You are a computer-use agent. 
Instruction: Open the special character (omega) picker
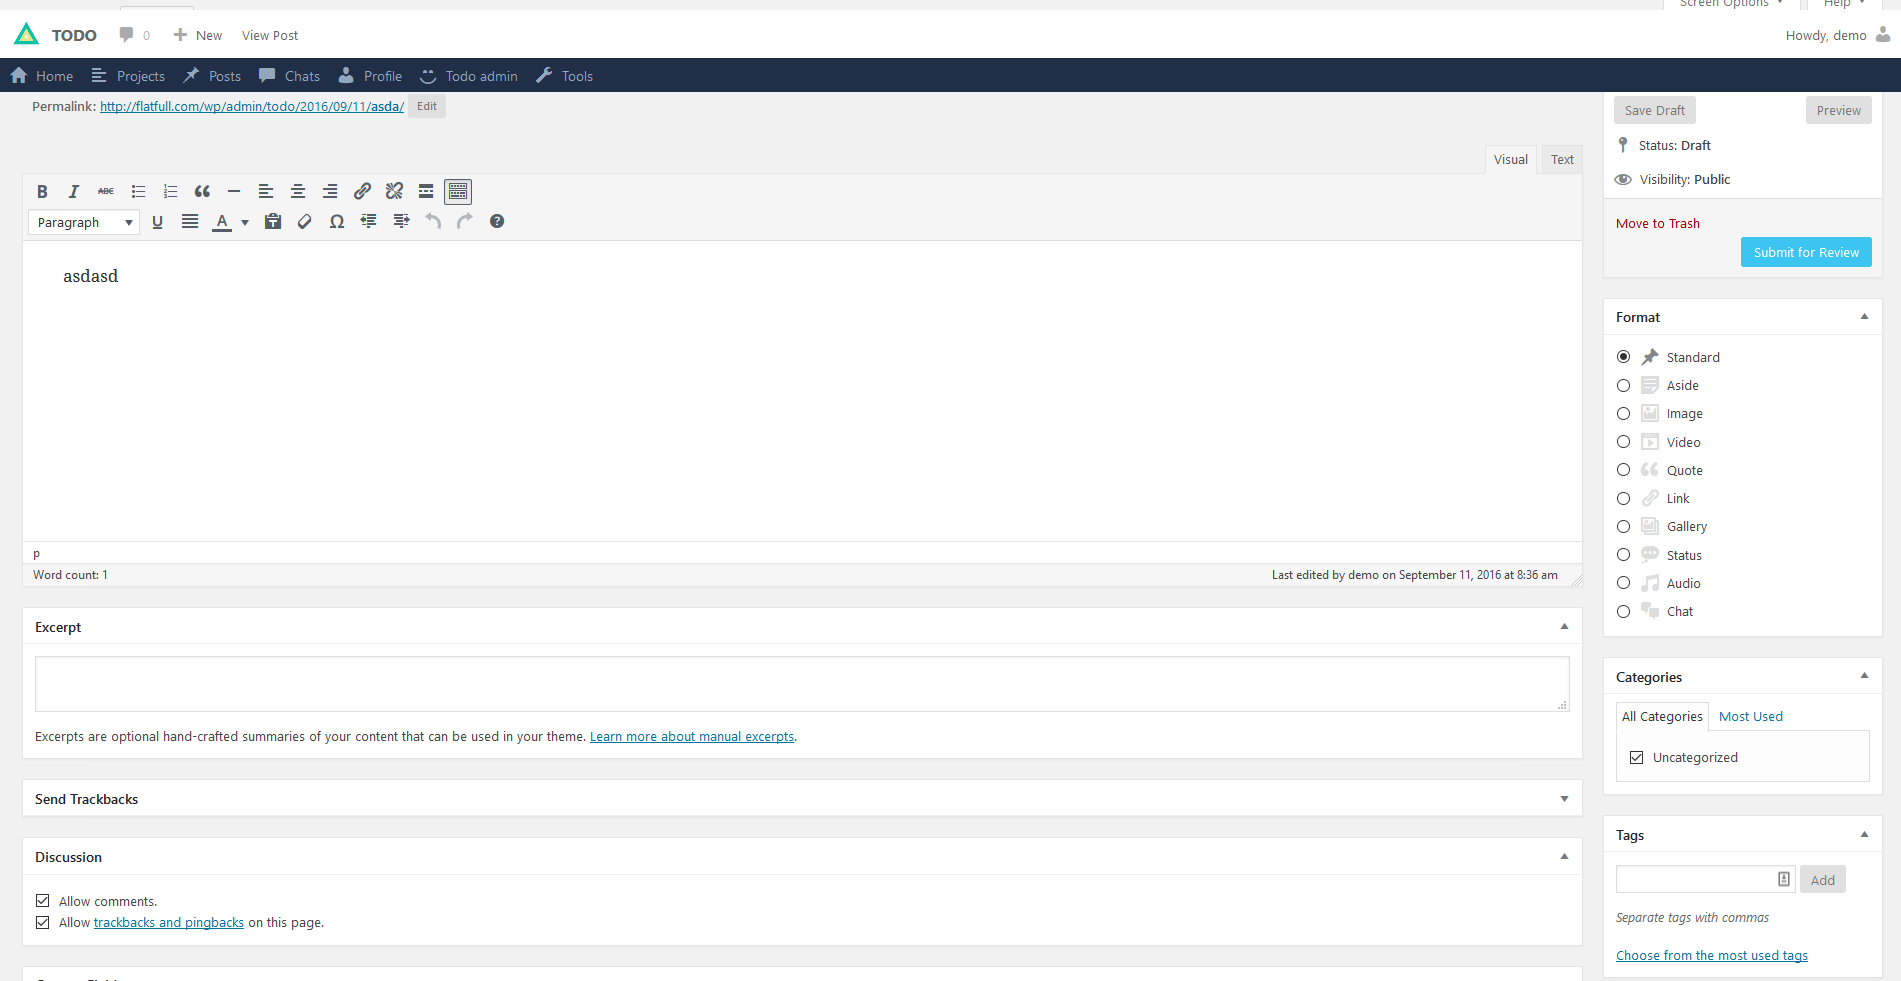pyautogui.click(x=337, y=222)
